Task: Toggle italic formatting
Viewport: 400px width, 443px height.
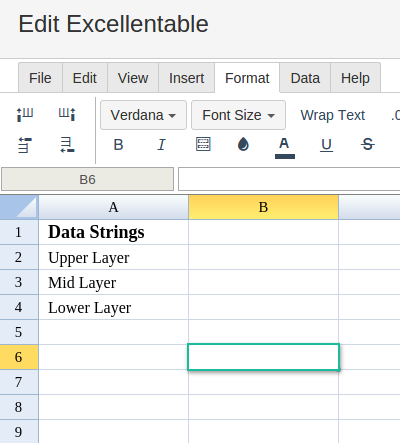Action: 161,144
